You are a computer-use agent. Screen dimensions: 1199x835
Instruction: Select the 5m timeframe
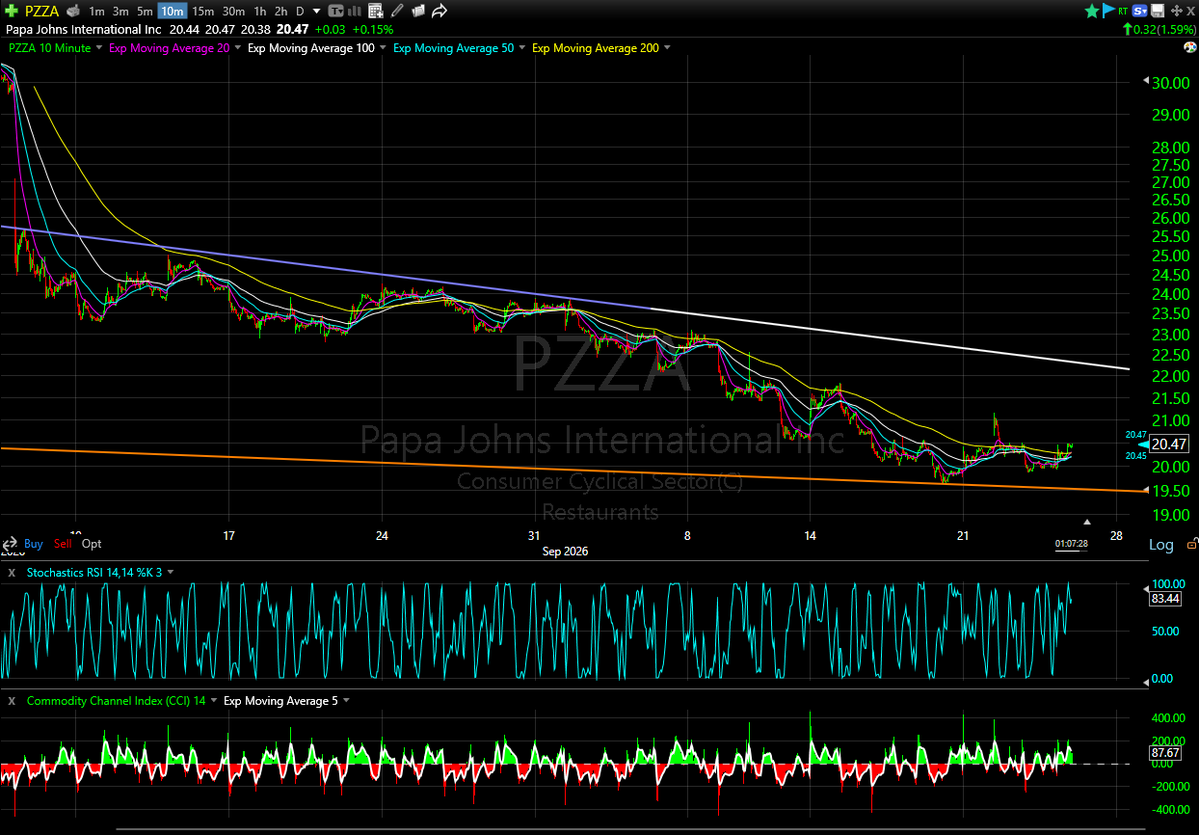coord(145,11)
